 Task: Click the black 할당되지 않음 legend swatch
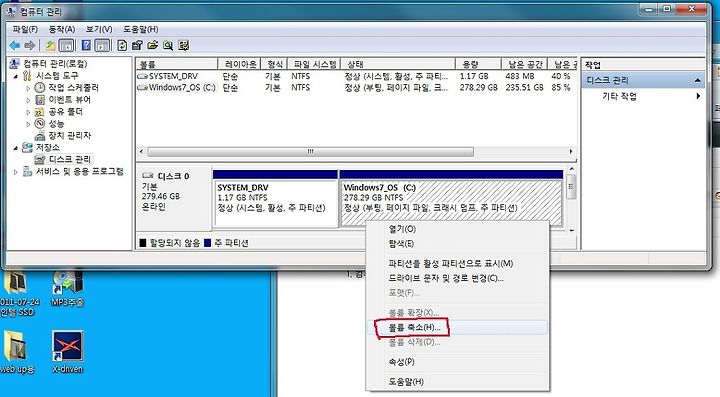[x=143, y=243]
